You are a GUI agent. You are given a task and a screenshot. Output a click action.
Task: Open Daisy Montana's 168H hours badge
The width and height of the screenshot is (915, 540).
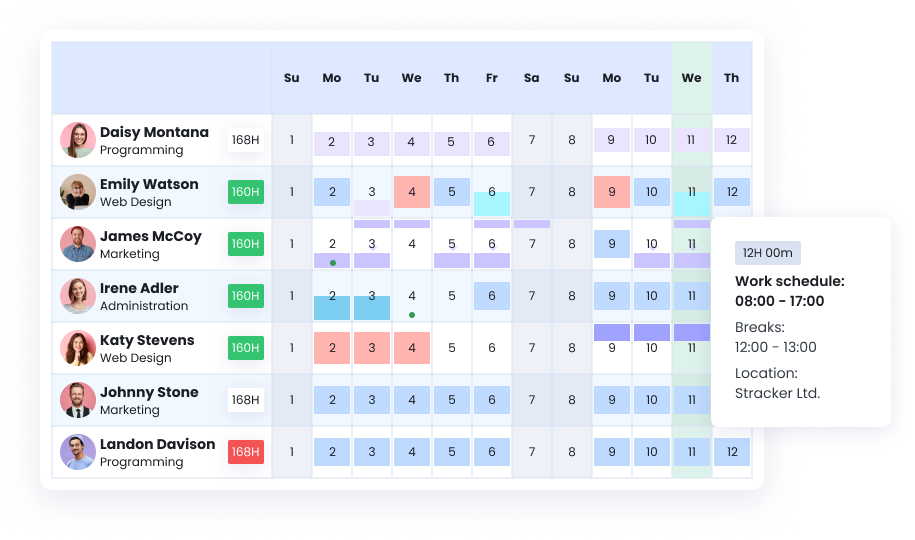tap(245, 140)
